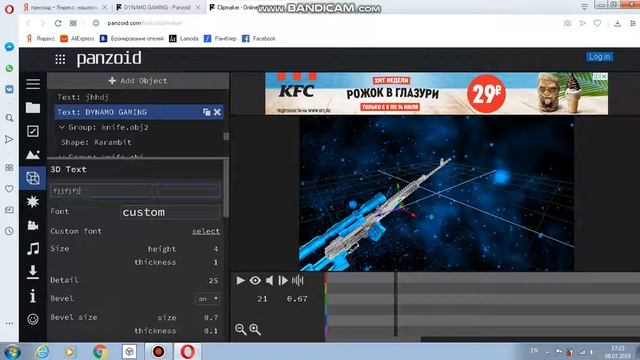Click the frame number 21 field
The height and width of the screenshot is (360, 640).
tap(262, 299)
